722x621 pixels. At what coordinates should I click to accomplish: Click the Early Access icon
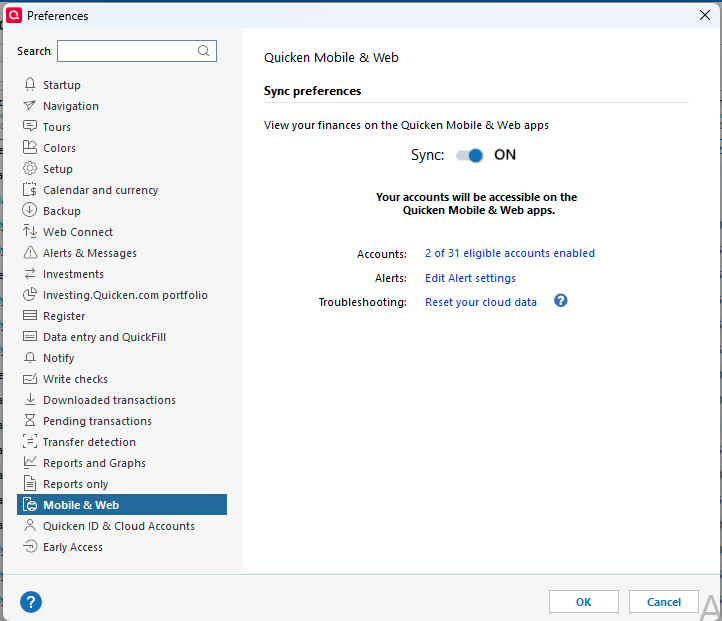pos(30,546)
